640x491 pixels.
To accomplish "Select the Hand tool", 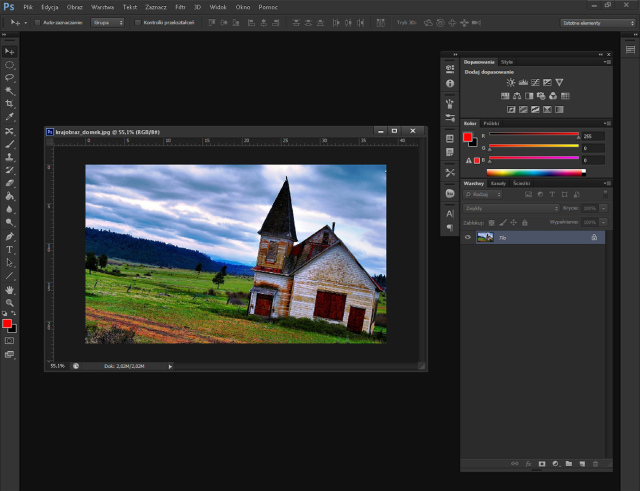I will [x=9, y=290].
